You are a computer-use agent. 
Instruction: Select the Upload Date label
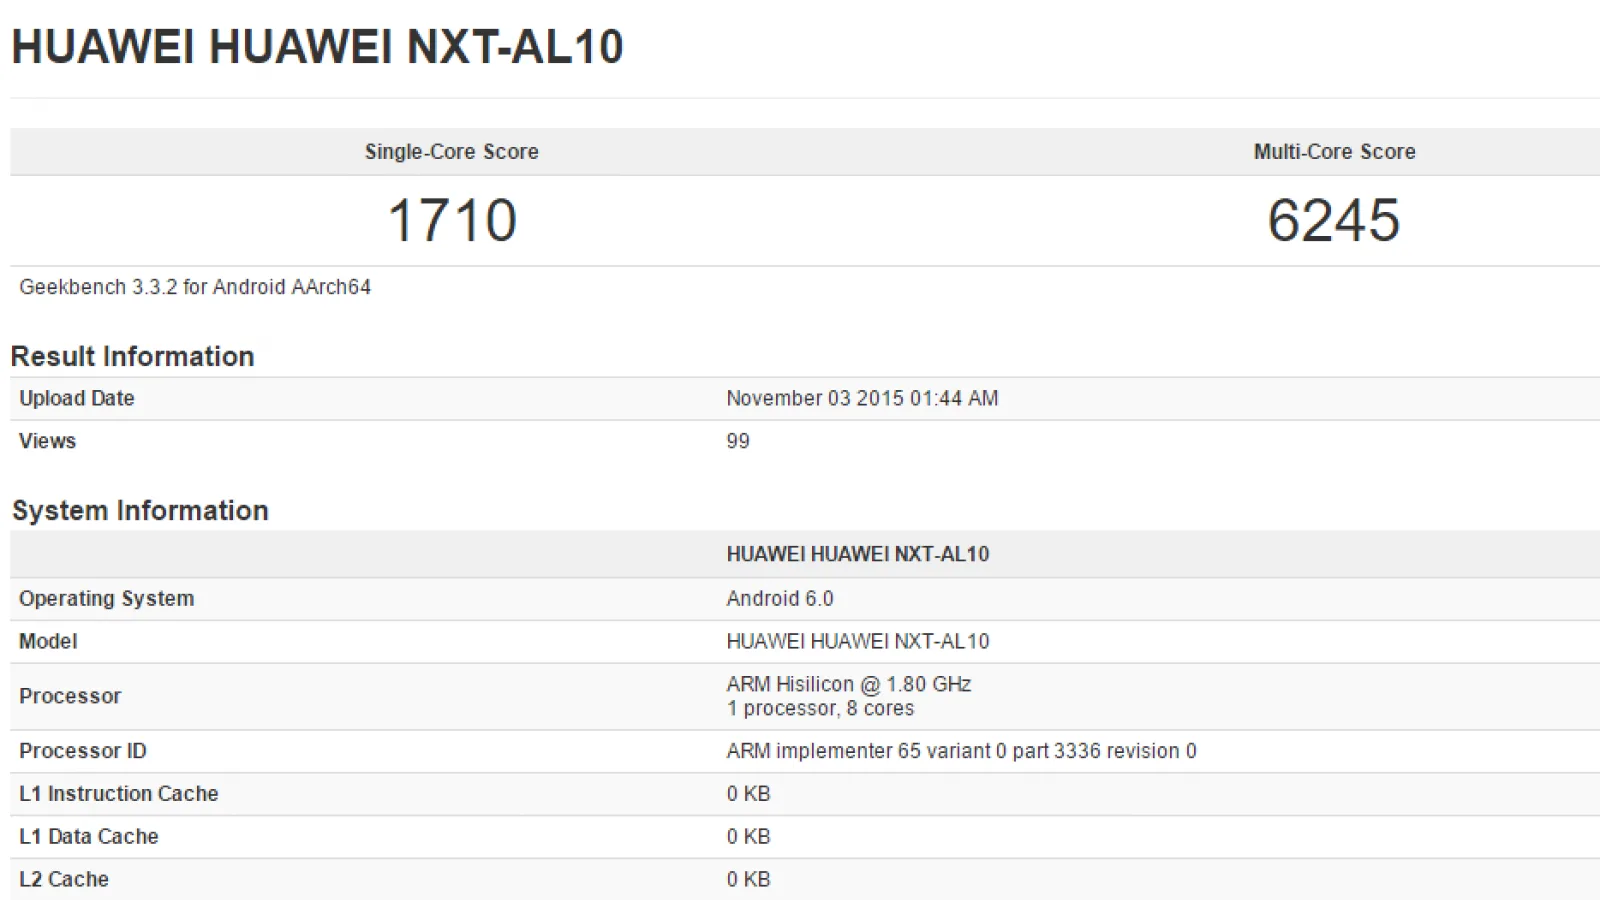coord(77,398)
